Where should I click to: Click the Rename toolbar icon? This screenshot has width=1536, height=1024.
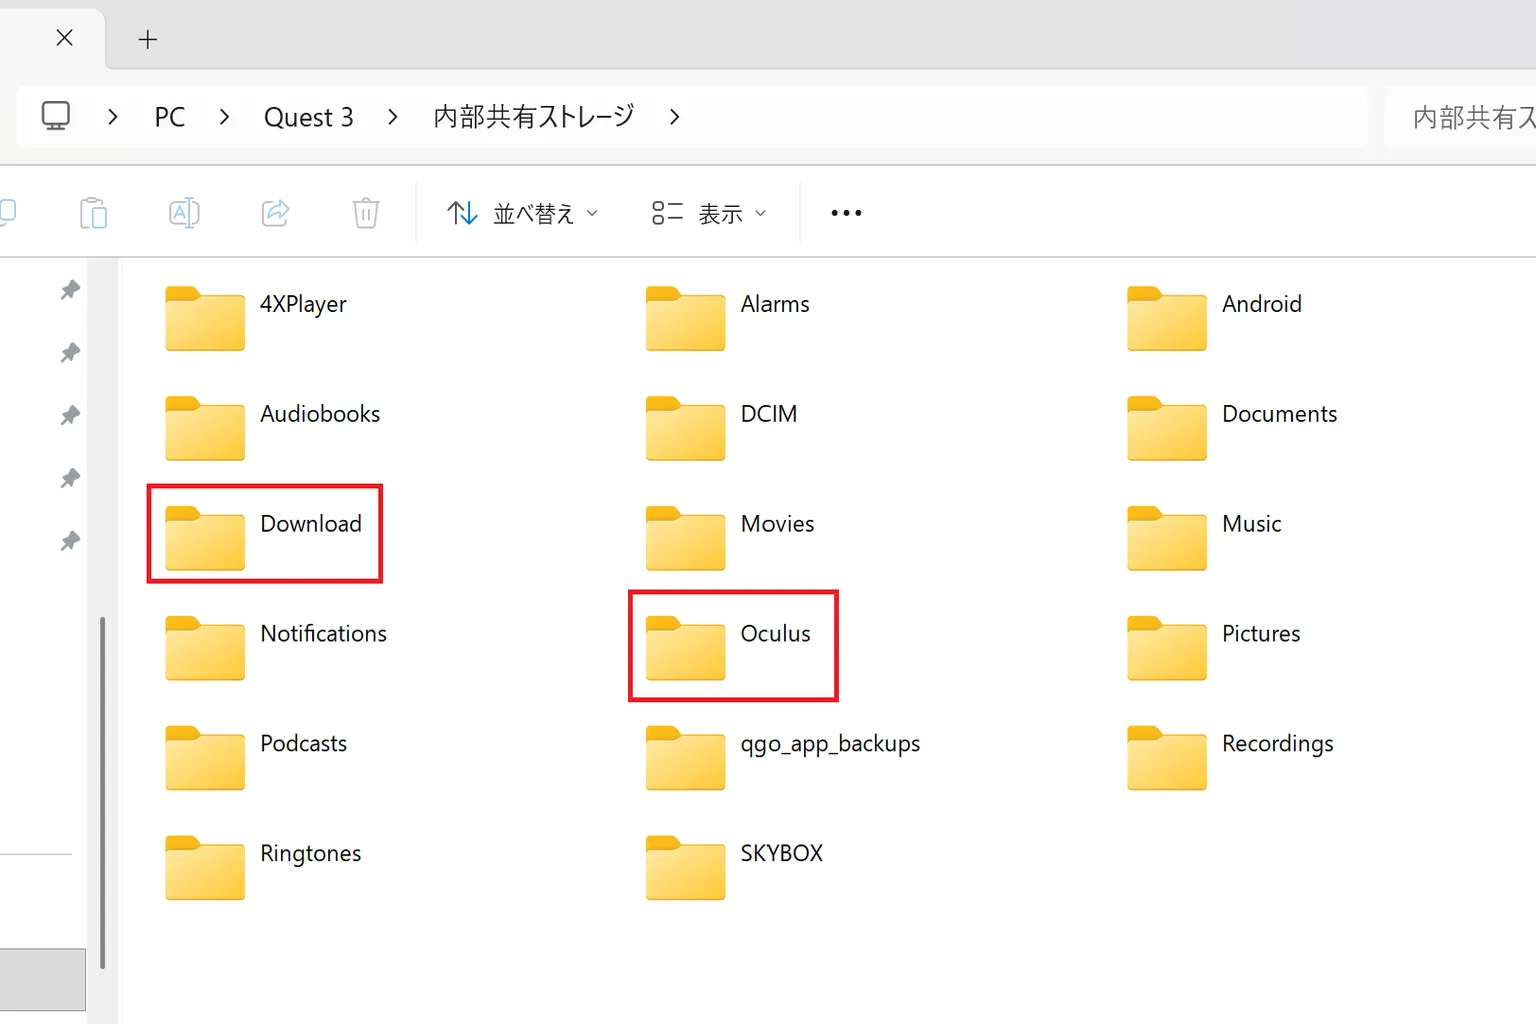184,213
